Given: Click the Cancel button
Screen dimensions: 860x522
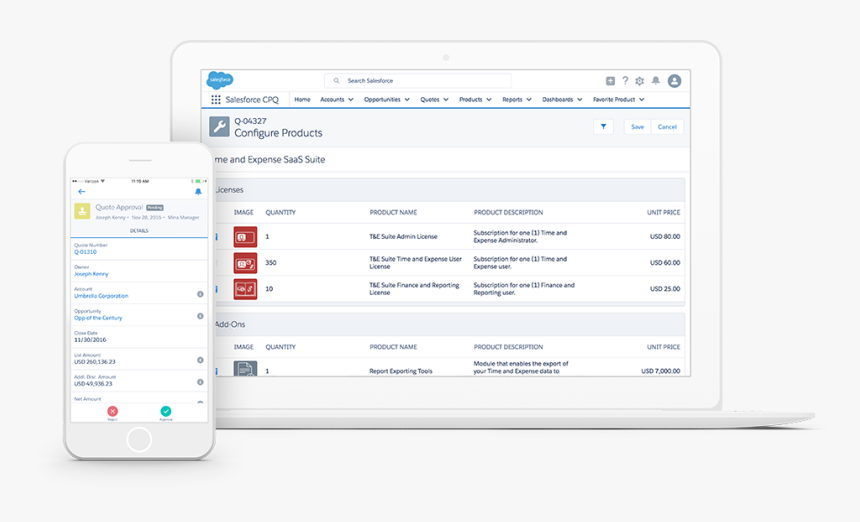Looking at the screenshot, I should pos(667,127).
